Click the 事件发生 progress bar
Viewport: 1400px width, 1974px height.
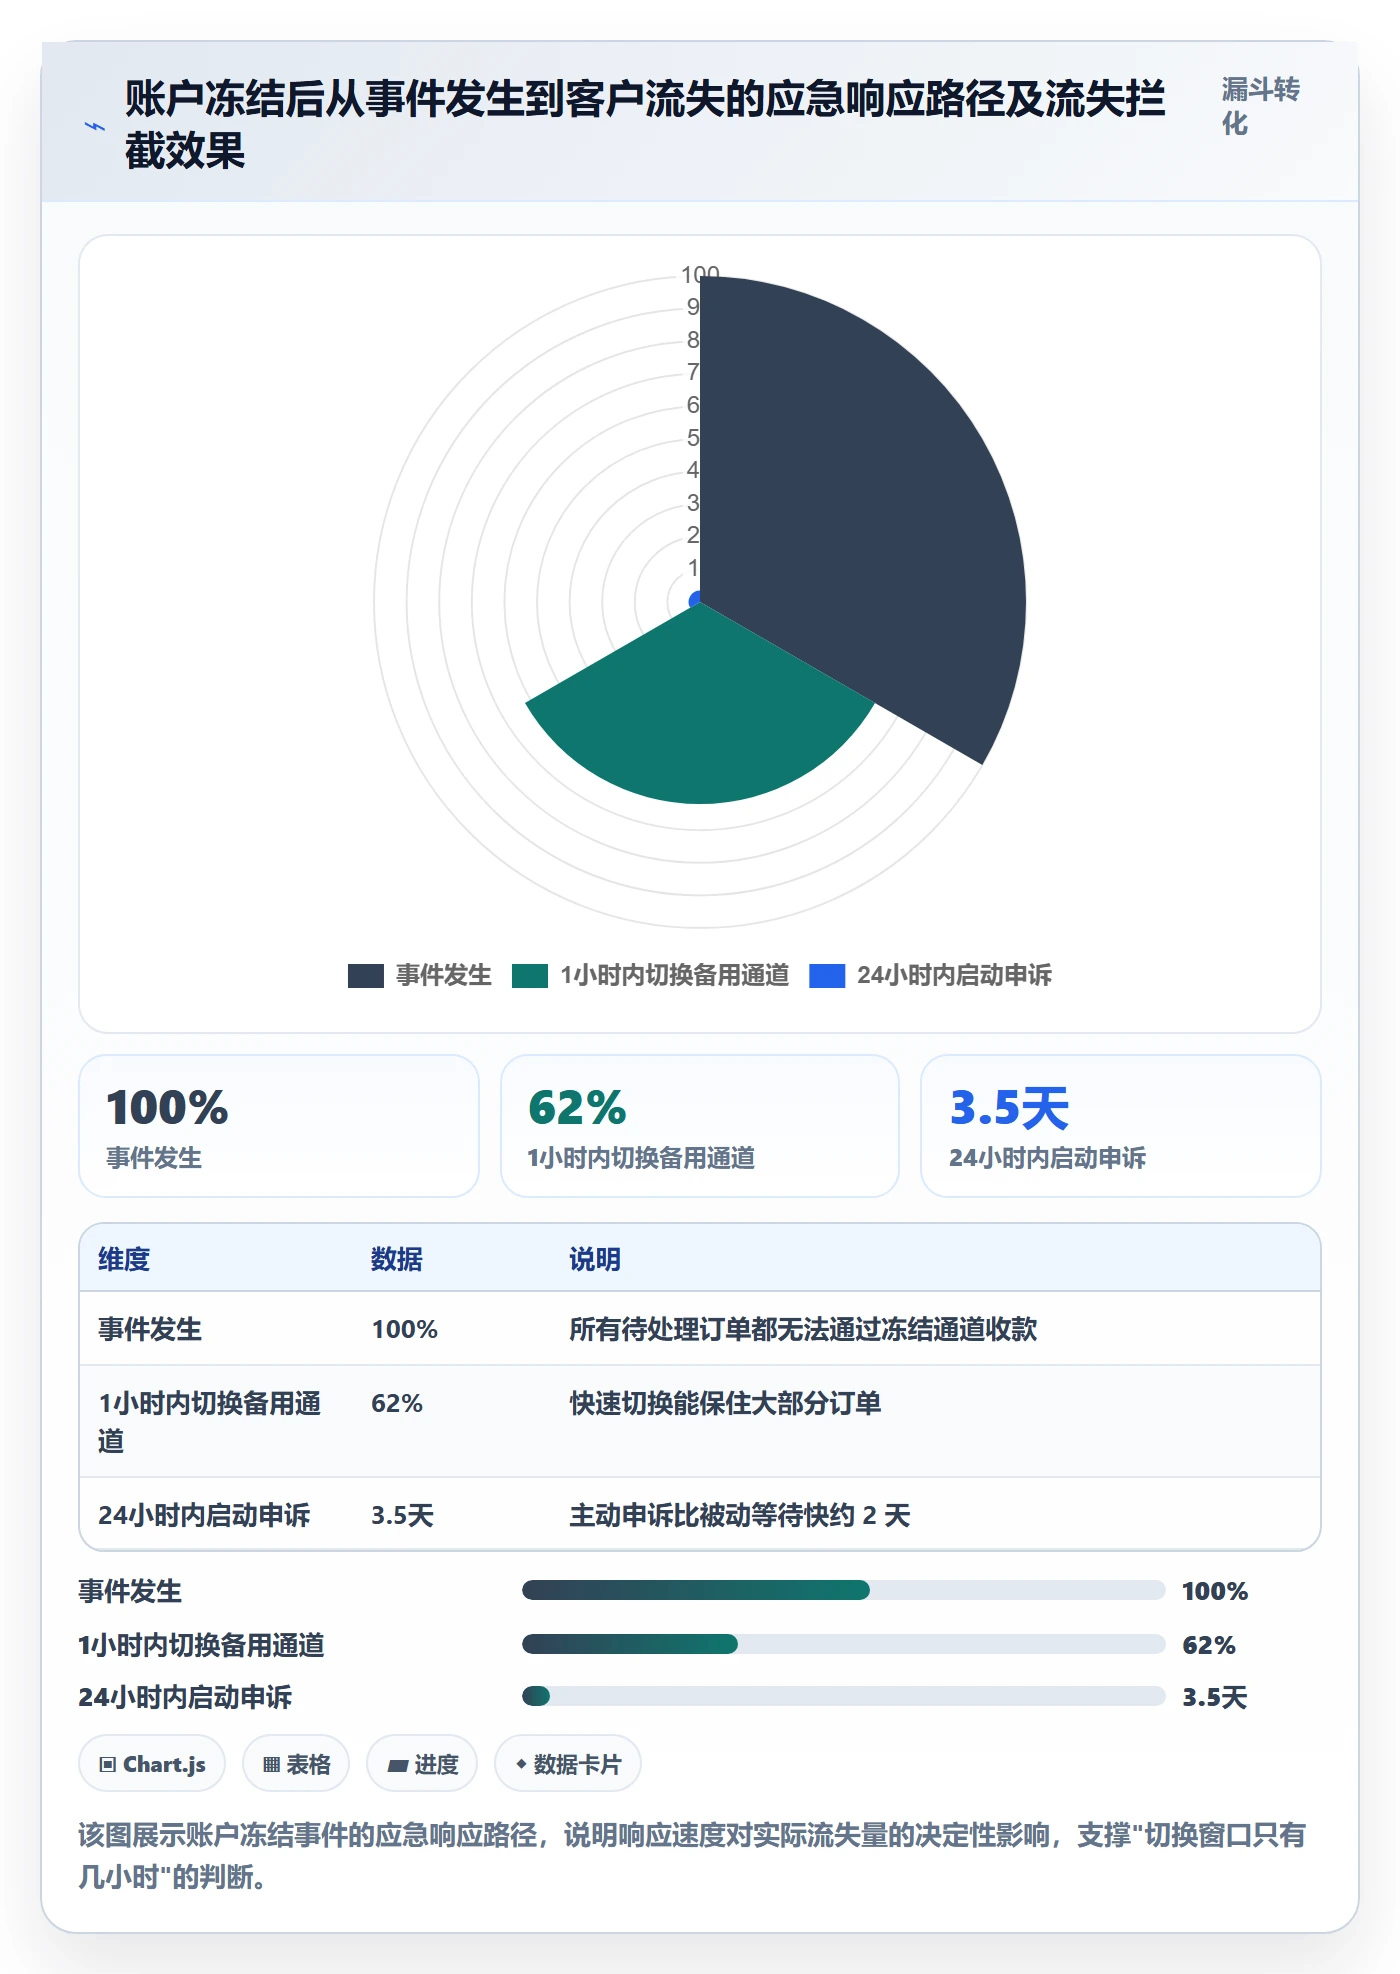[x=844, y=1590]
